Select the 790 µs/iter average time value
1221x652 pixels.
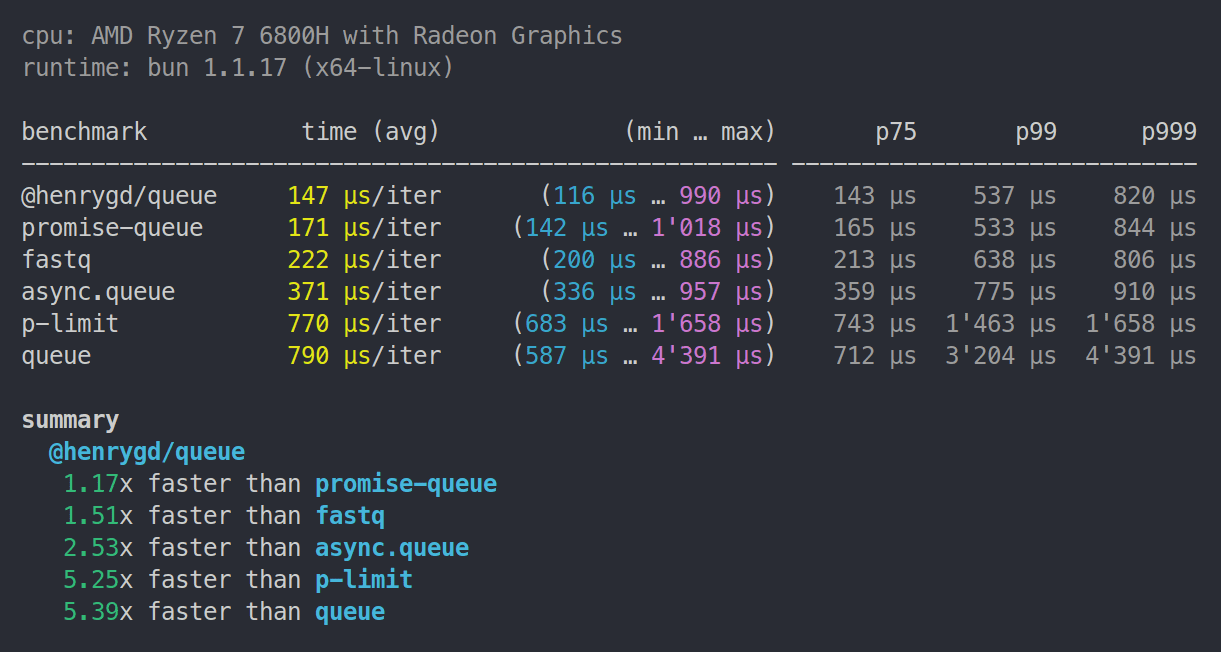click(x=364, y=356)
